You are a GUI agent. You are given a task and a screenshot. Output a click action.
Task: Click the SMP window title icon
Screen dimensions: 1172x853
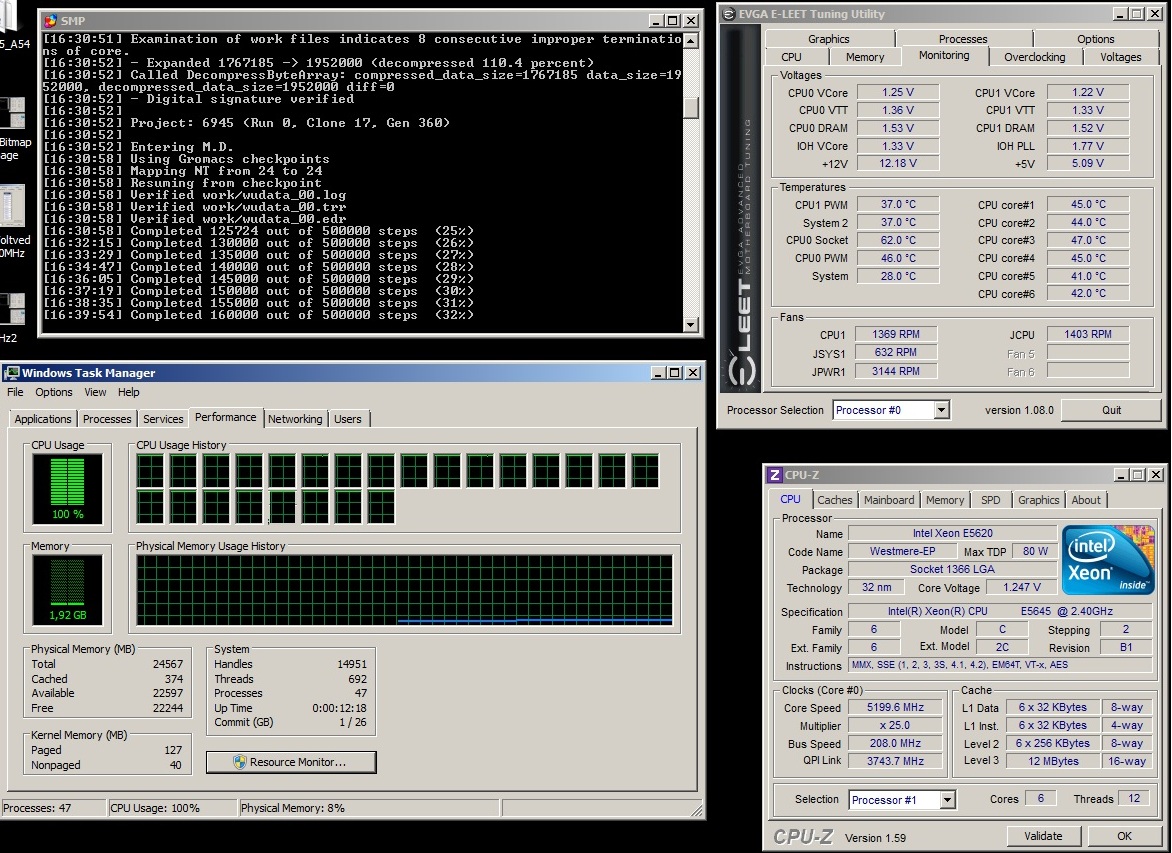51,21
